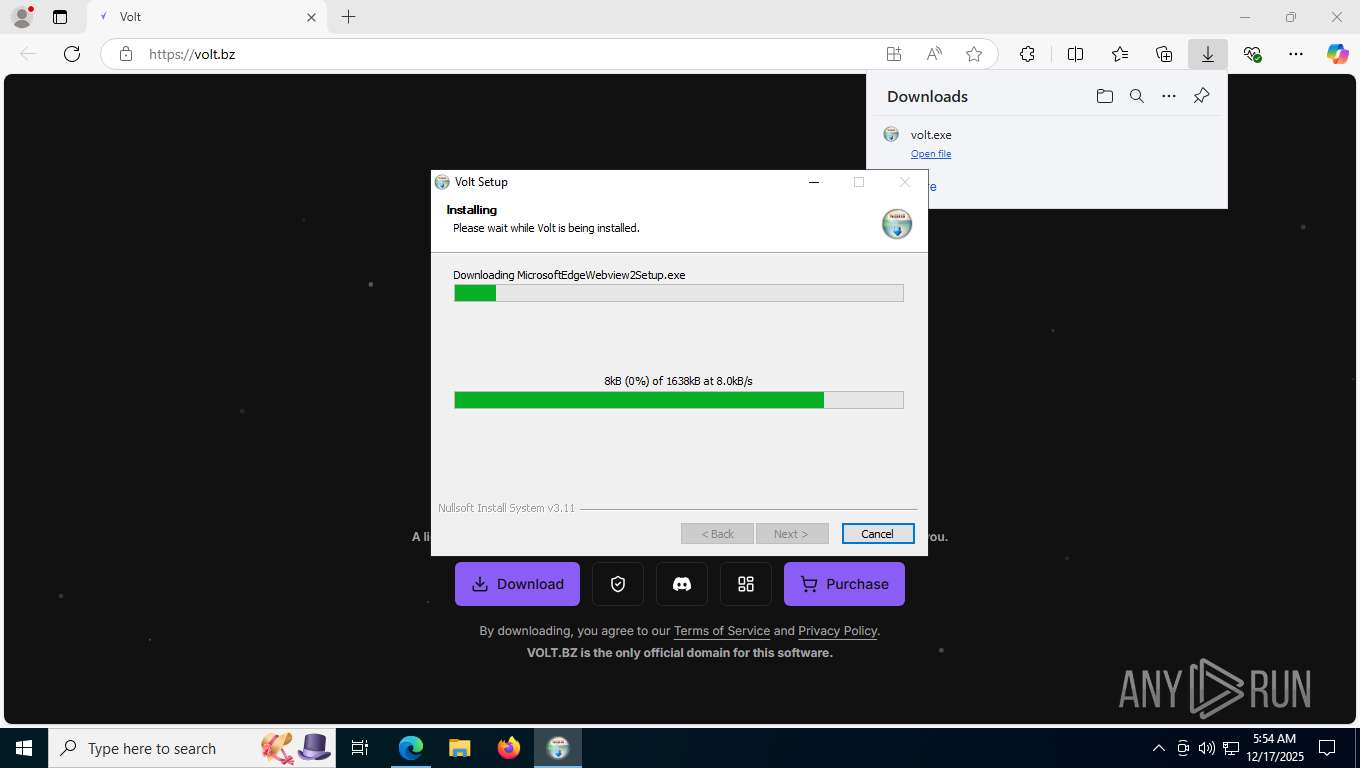Open Edge Settings and more menu
This screenshot has height=768, width=1360.
click(1296, 54)
